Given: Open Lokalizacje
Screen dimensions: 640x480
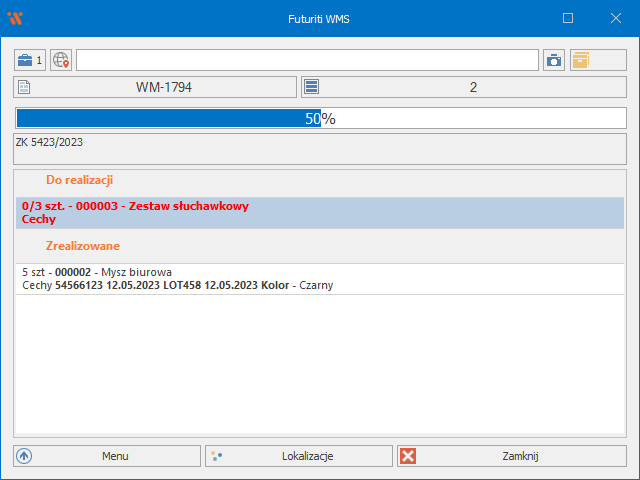Looking at the screenshot, I should 299,456.
